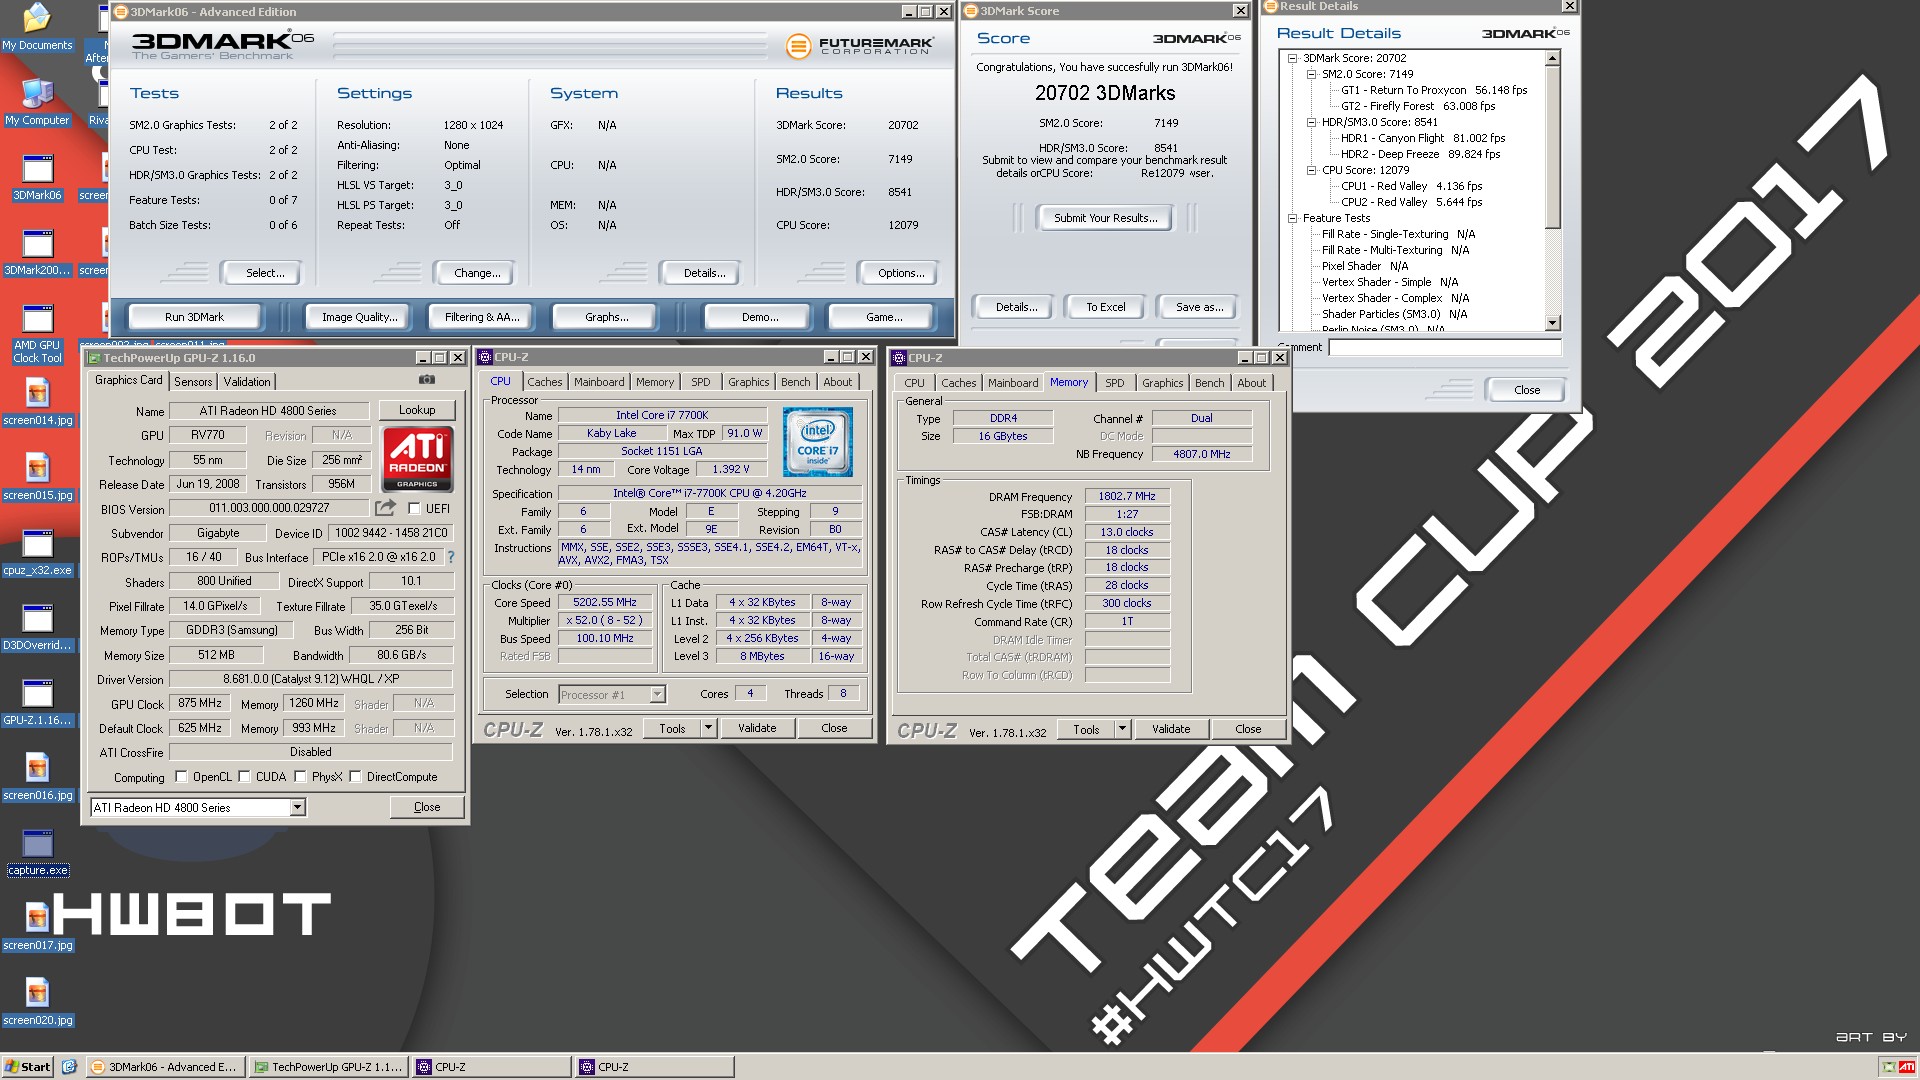This screenshot has height=1080, width=1920.
Task: Open Tools dropdown arrow in CPU-Z CPU window
Action: pos(708,728)
